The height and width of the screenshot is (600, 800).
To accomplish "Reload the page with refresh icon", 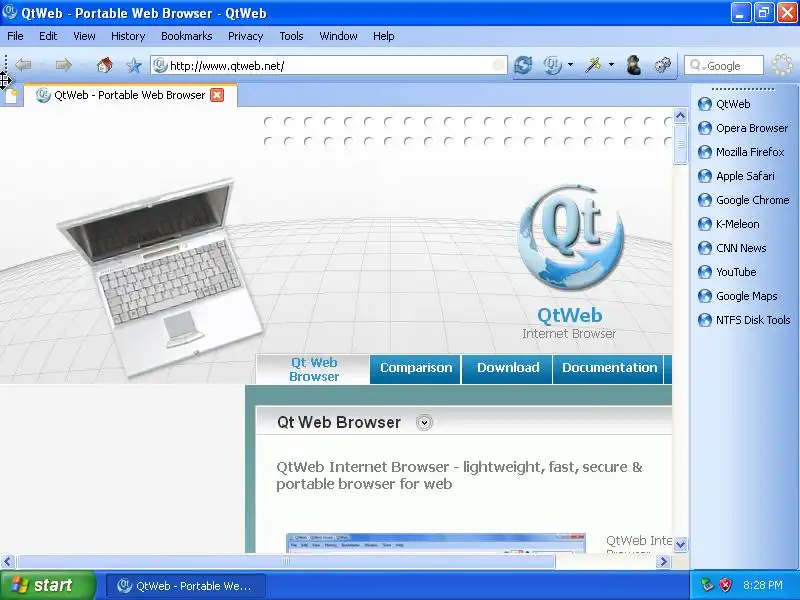I will 523,65.
